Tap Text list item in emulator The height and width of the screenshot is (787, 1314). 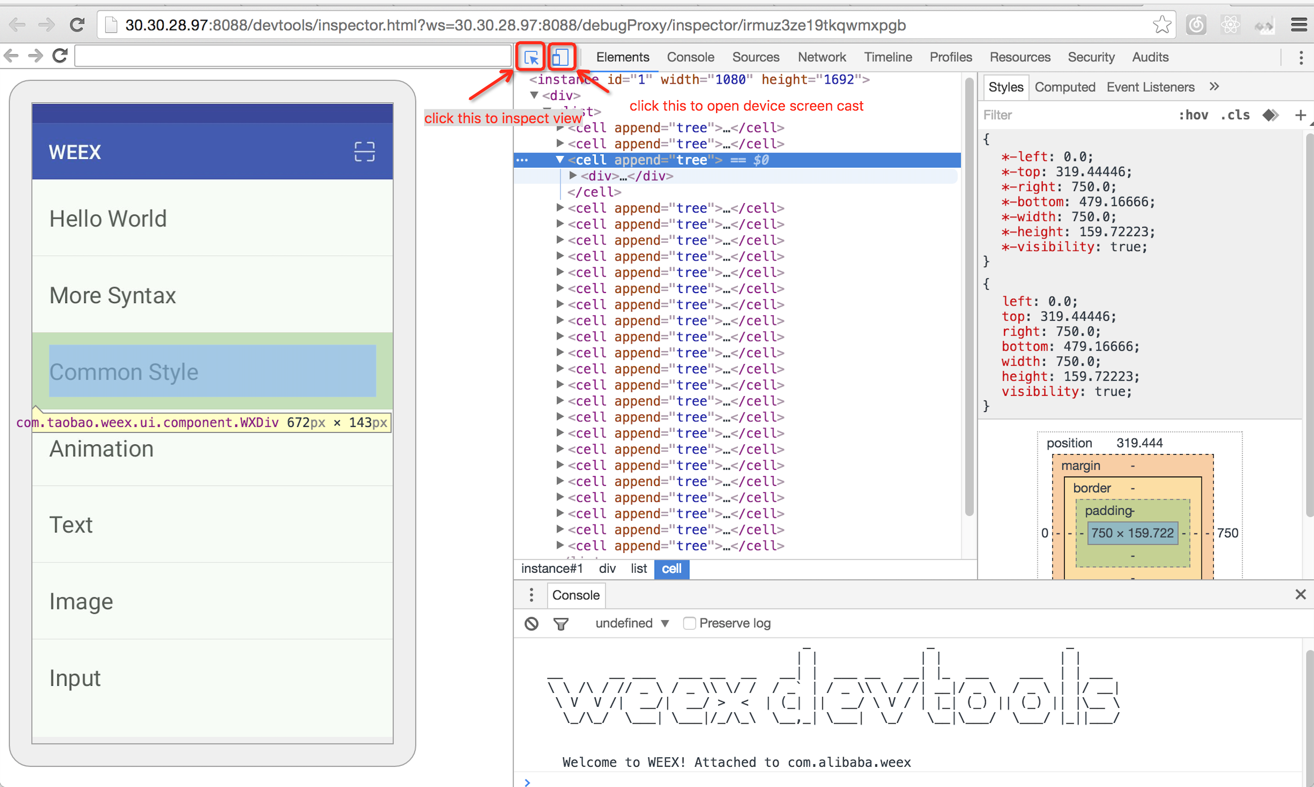click(x=212, y=524)
